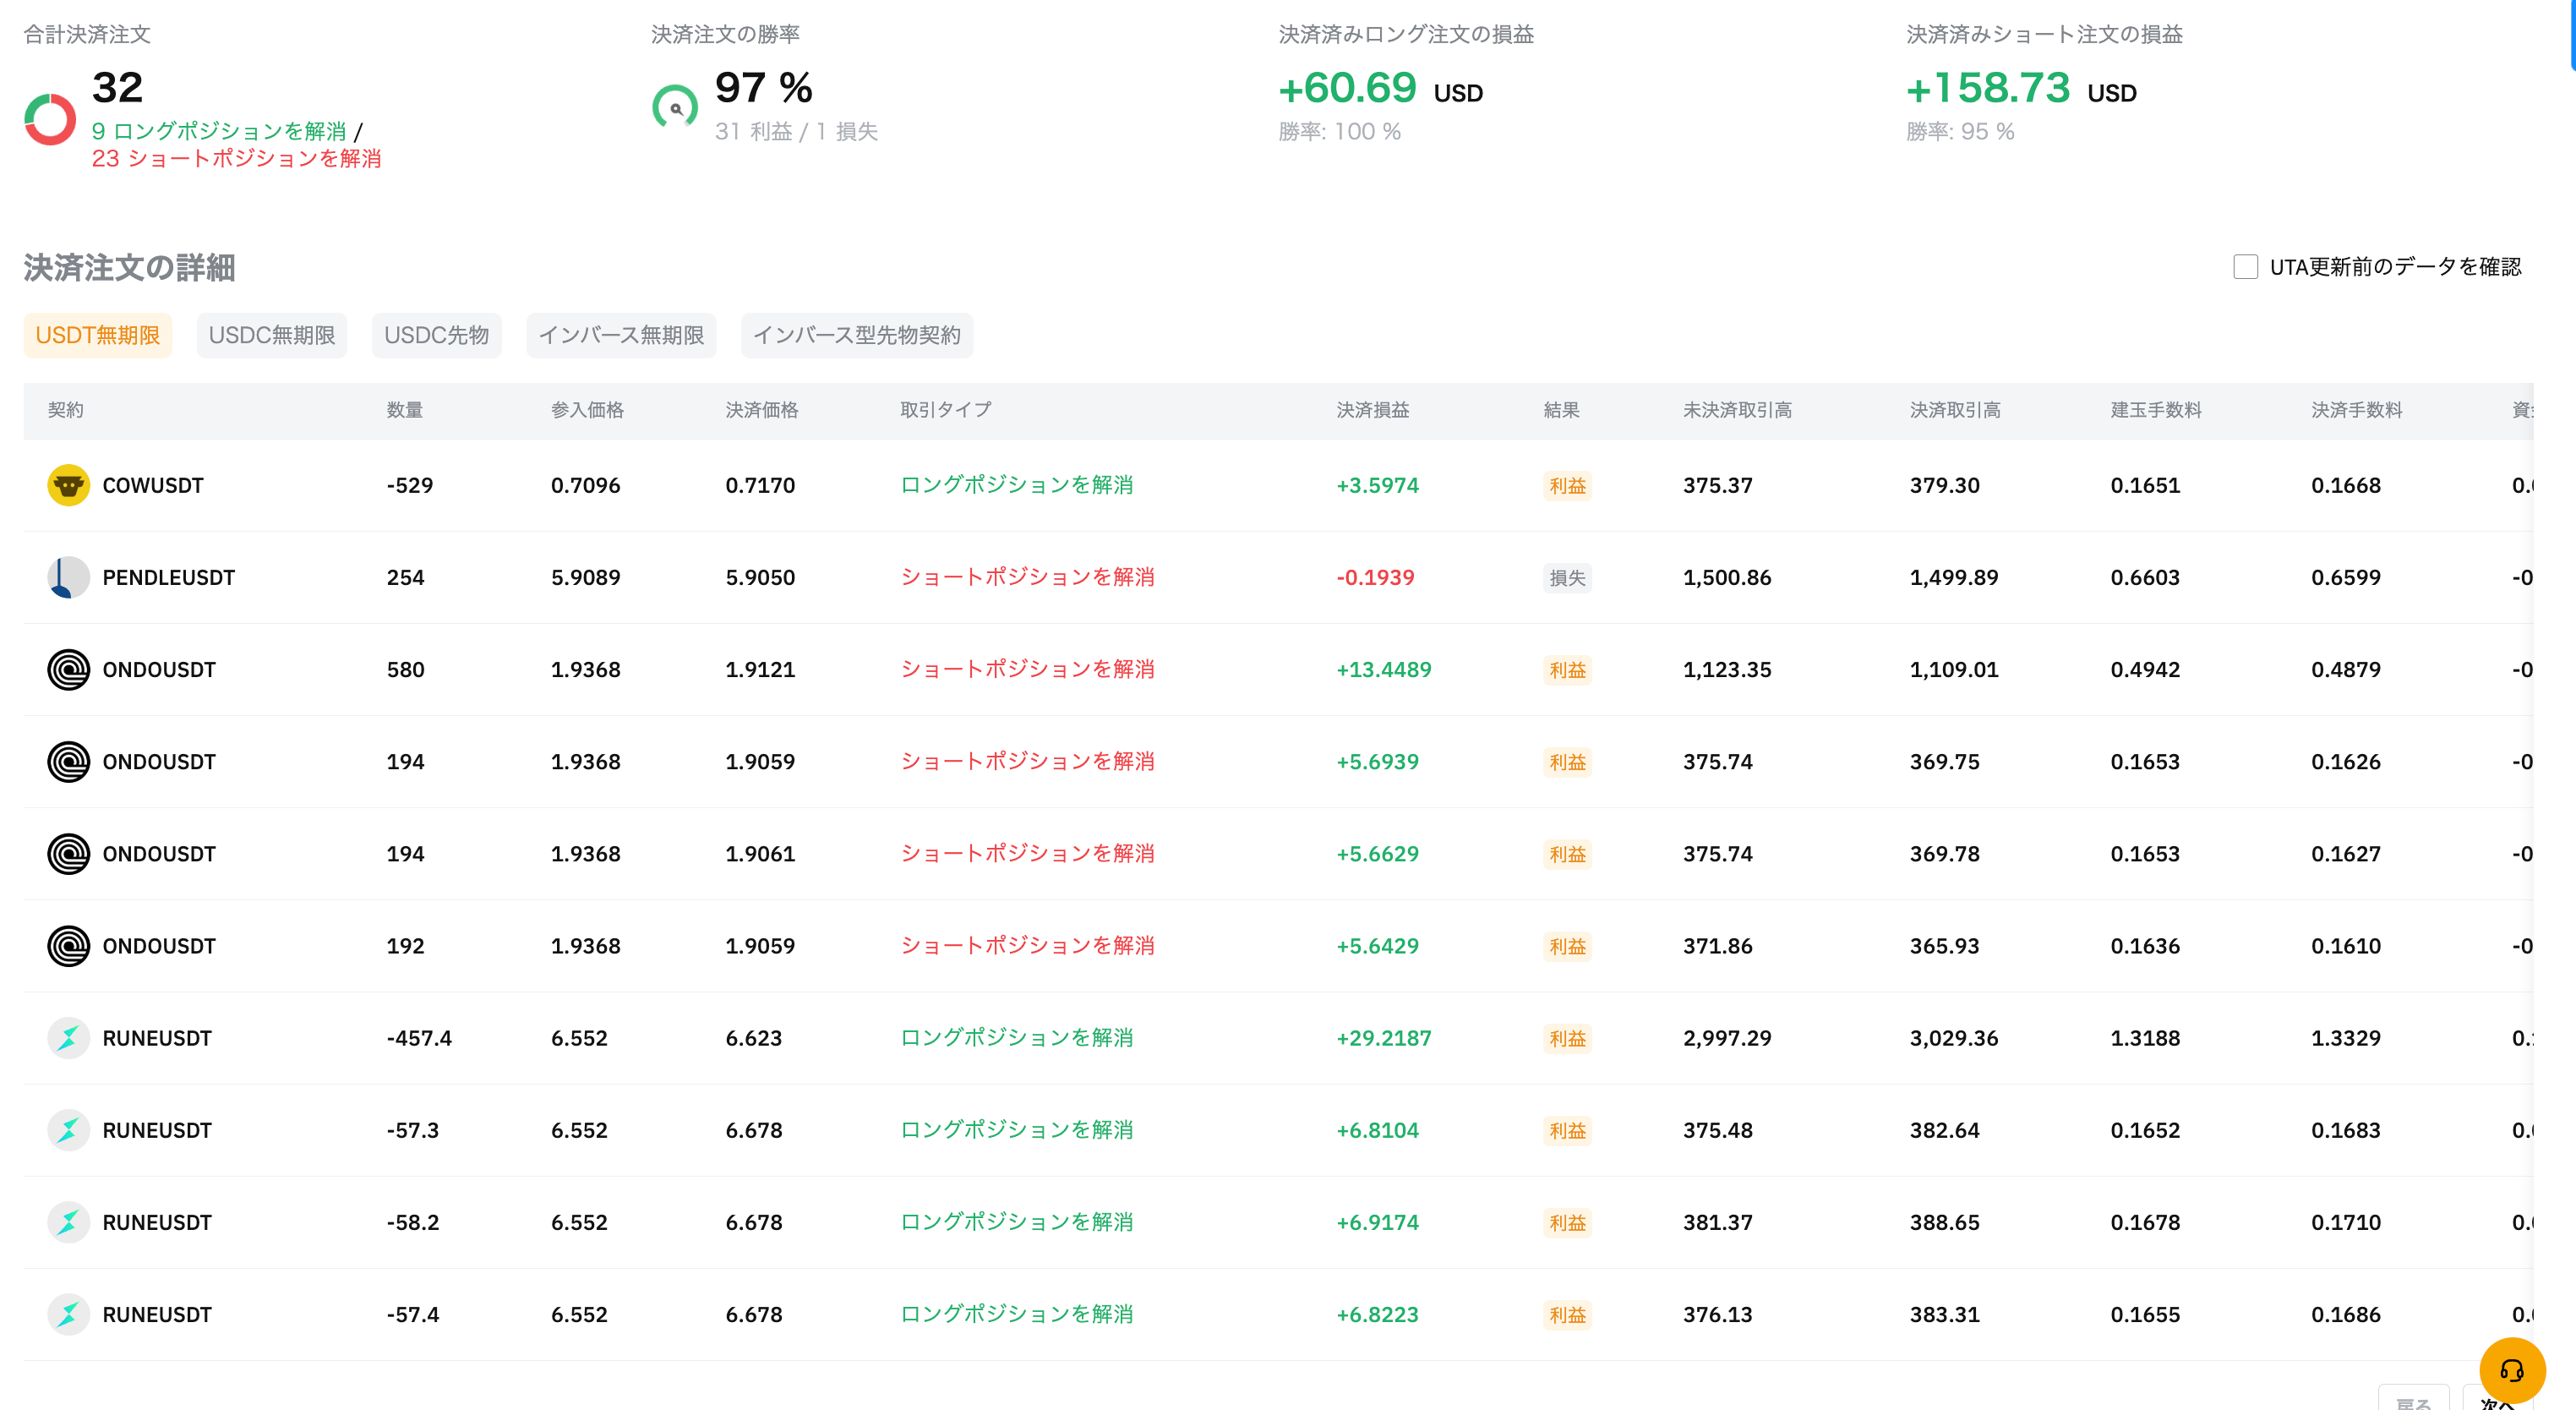Switch to the USDC先物 tab
Screen dimensions: 2576x1410
(436, 335)
